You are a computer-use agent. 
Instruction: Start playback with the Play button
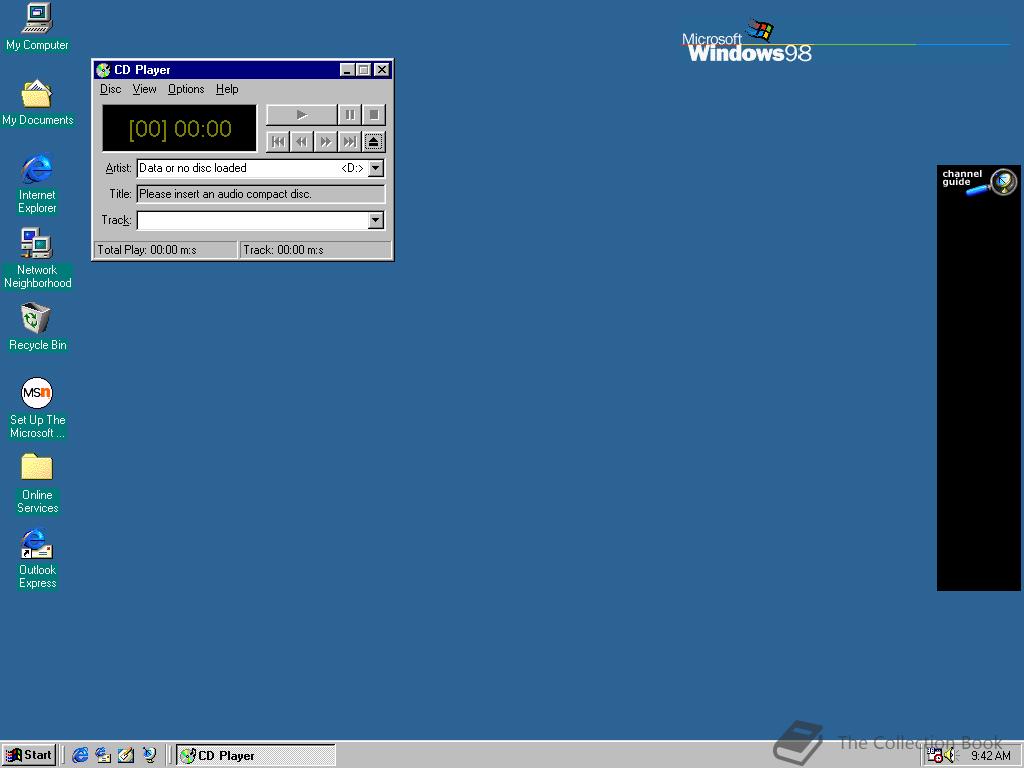302,115
